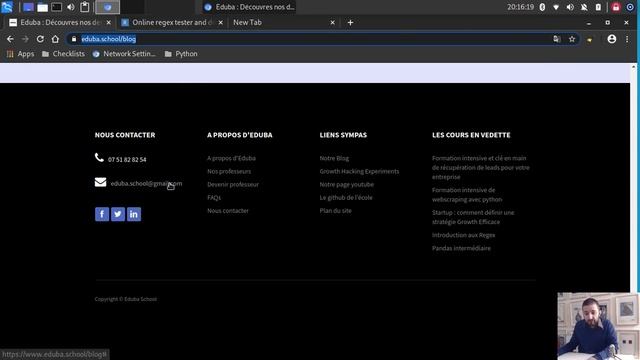Viewport: 640px width, 360px height.
Task: Click the clipboard icon in the top panel
Action: (x=85, y=7)
